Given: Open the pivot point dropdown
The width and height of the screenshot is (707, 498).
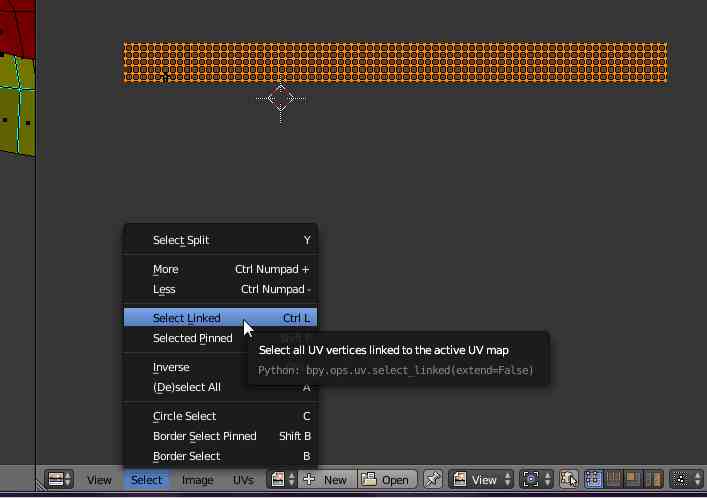Looking at the screenshot, I should pyautogui.click(x=536, y=479).
